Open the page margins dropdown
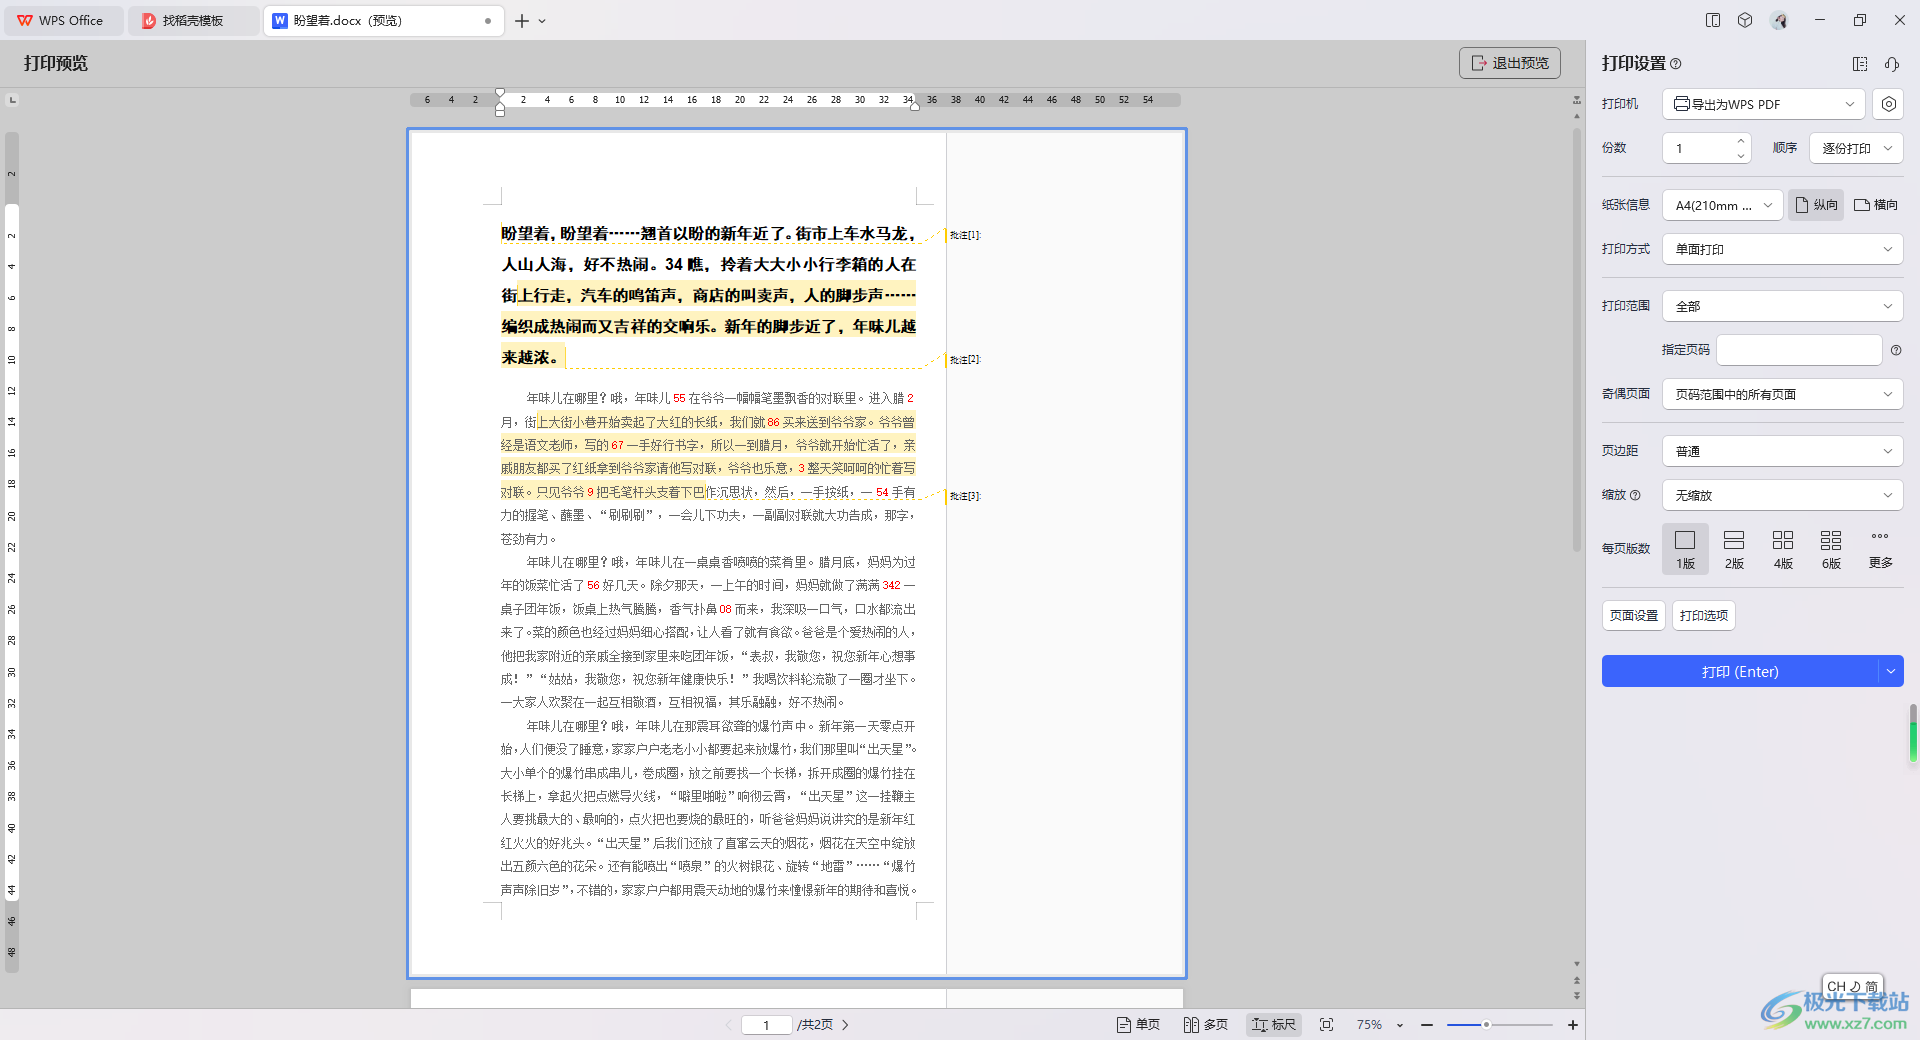The image size is (1920, 1040). click(x=1782, y=451)
